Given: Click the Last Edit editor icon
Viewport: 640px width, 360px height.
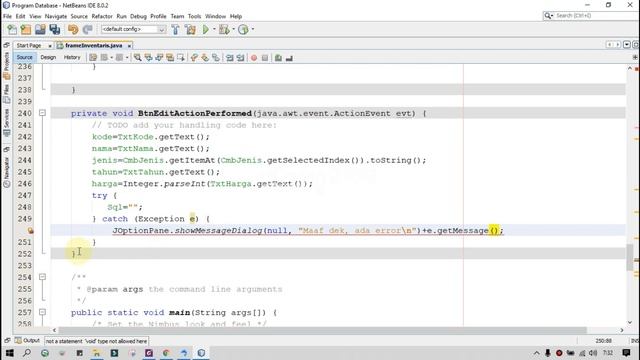Looking at the screenshot, I should pyautogui.click(x=93, y=58).
